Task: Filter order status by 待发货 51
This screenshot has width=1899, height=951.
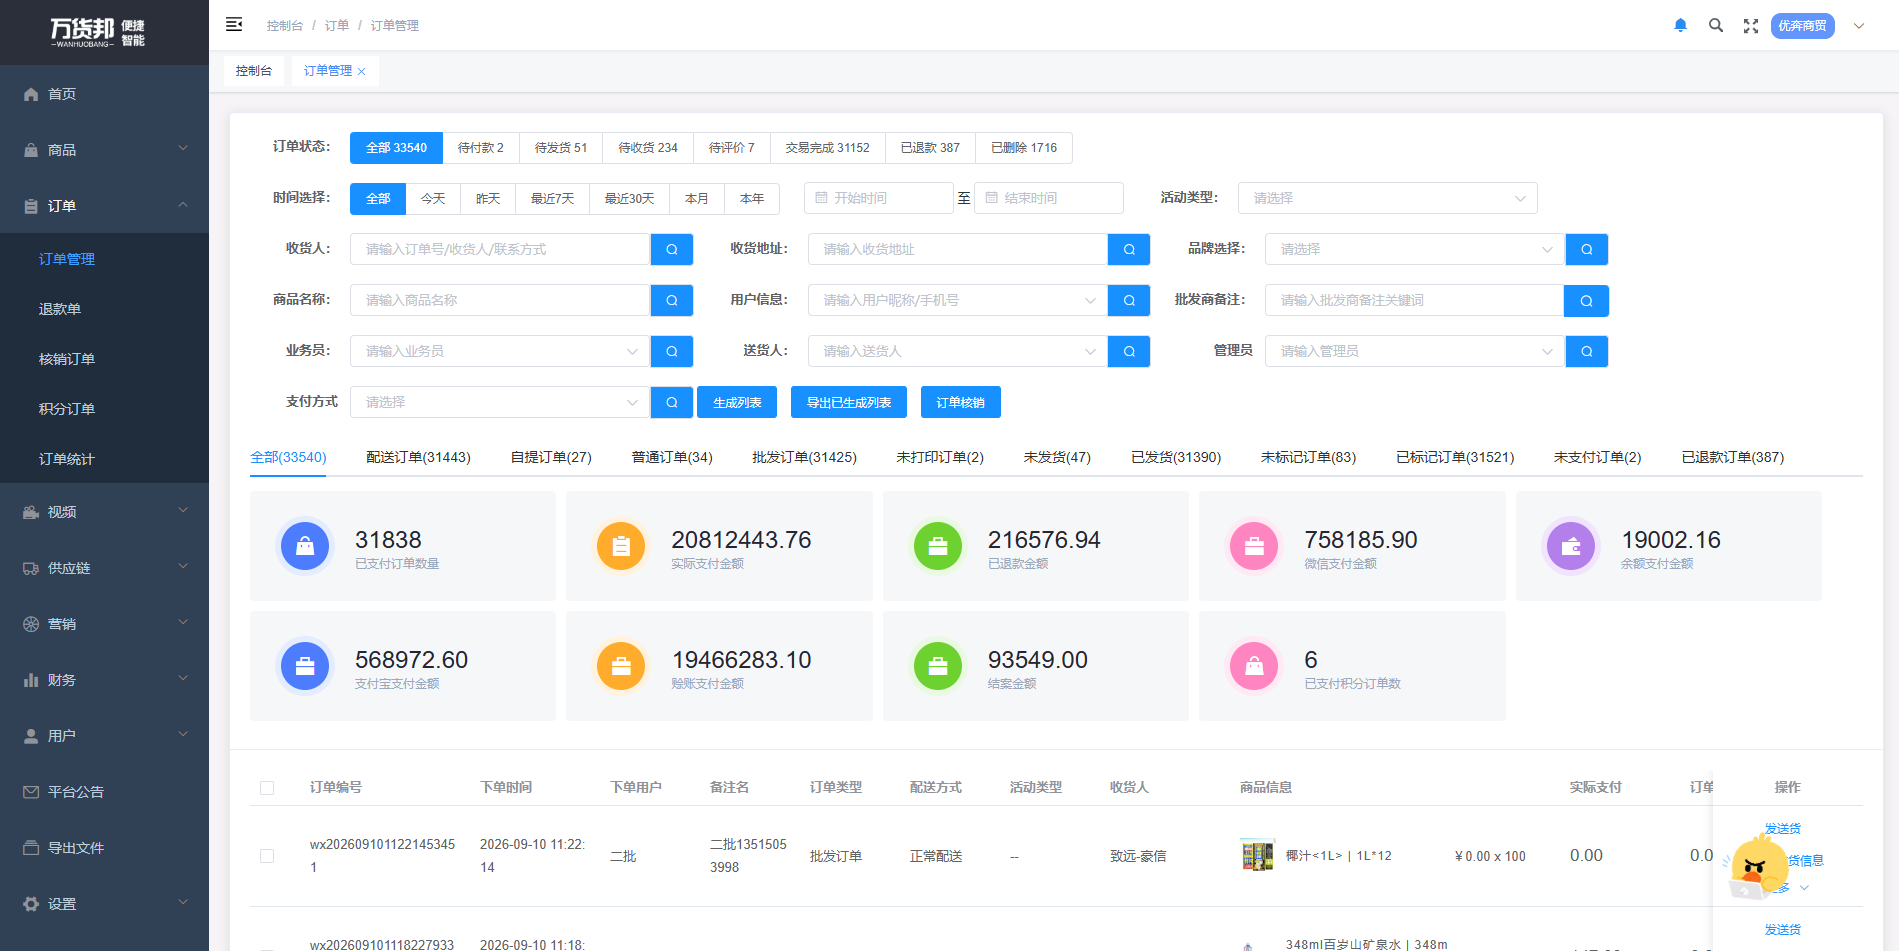Action: click(561, 148)
